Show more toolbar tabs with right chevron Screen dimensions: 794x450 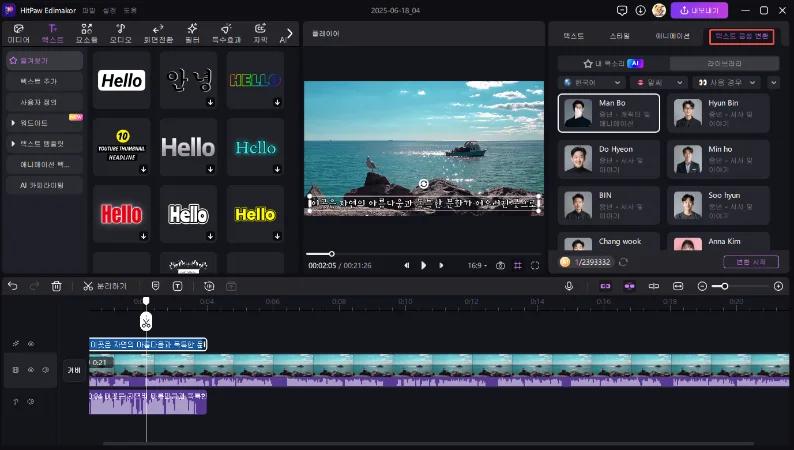(290, 33)
